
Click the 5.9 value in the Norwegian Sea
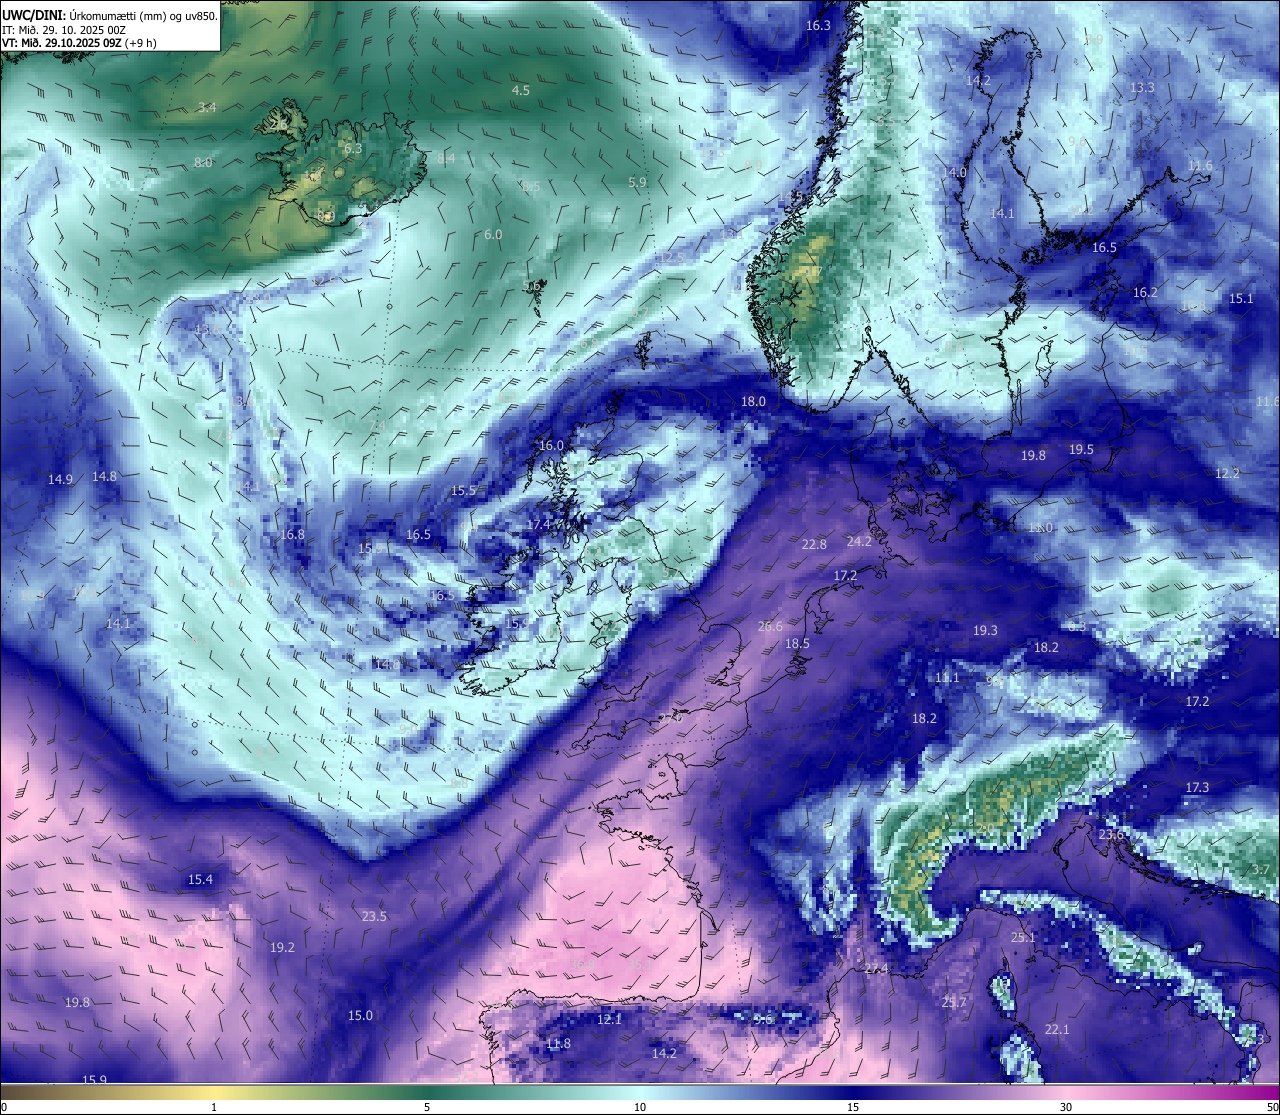pos(637,182)
